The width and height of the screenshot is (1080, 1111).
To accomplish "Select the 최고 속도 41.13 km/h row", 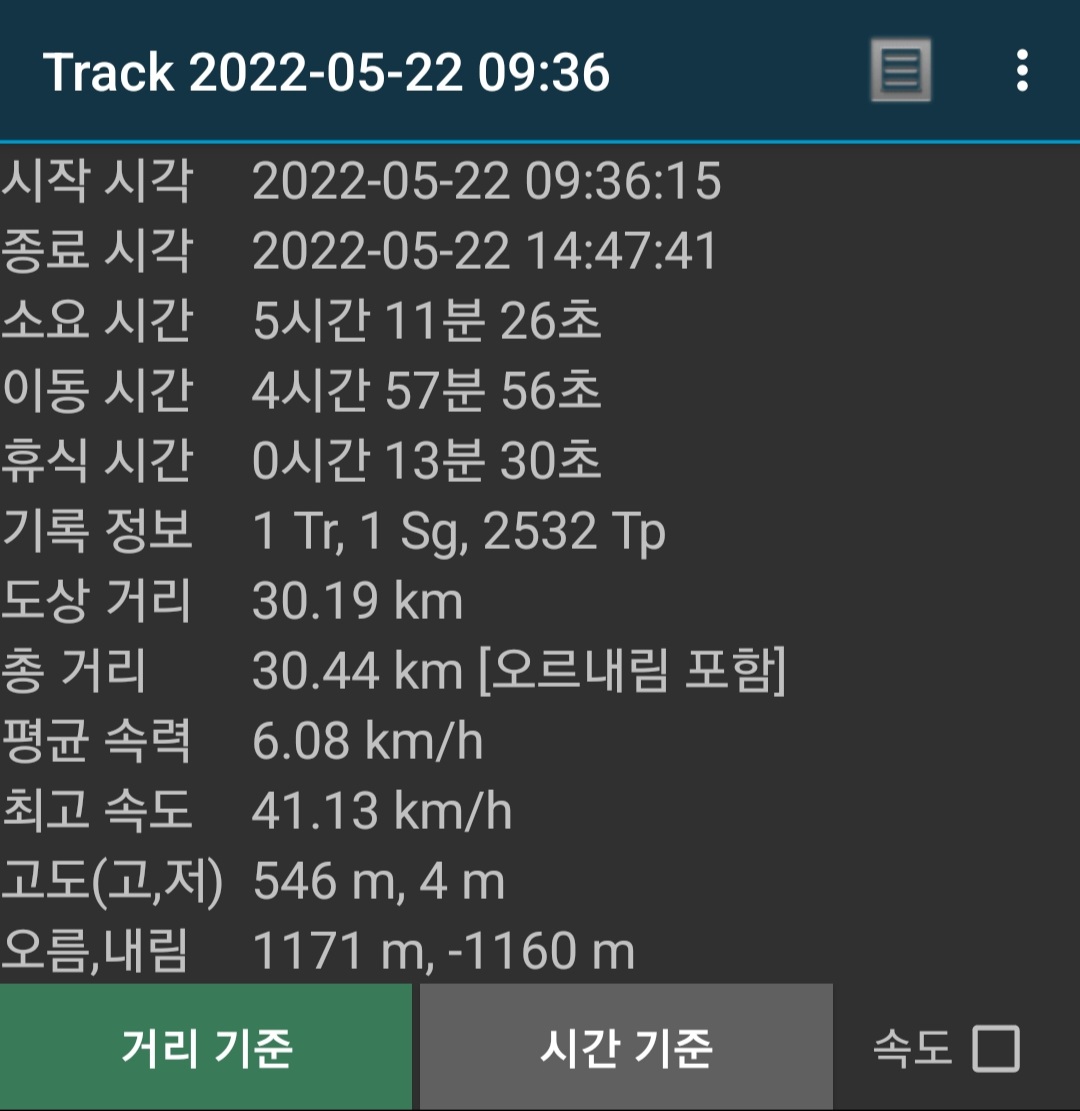I will point(540,811).
